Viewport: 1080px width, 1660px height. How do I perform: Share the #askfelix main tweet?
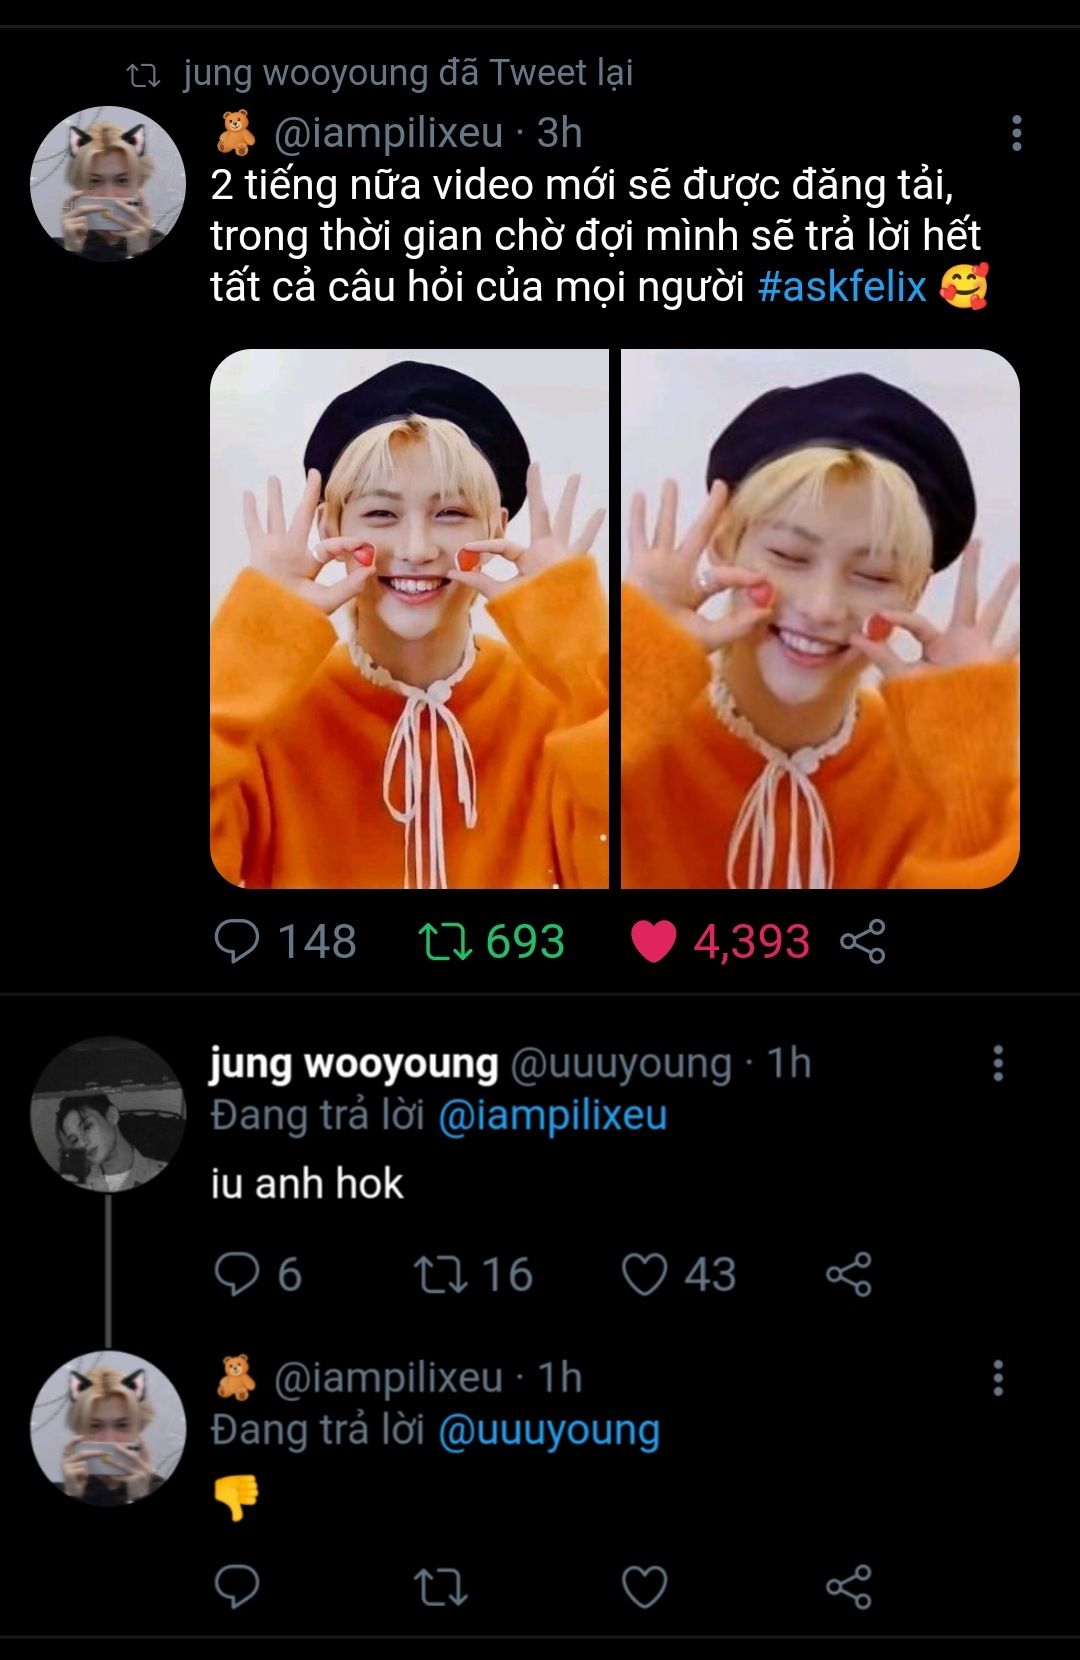(862, 941)
